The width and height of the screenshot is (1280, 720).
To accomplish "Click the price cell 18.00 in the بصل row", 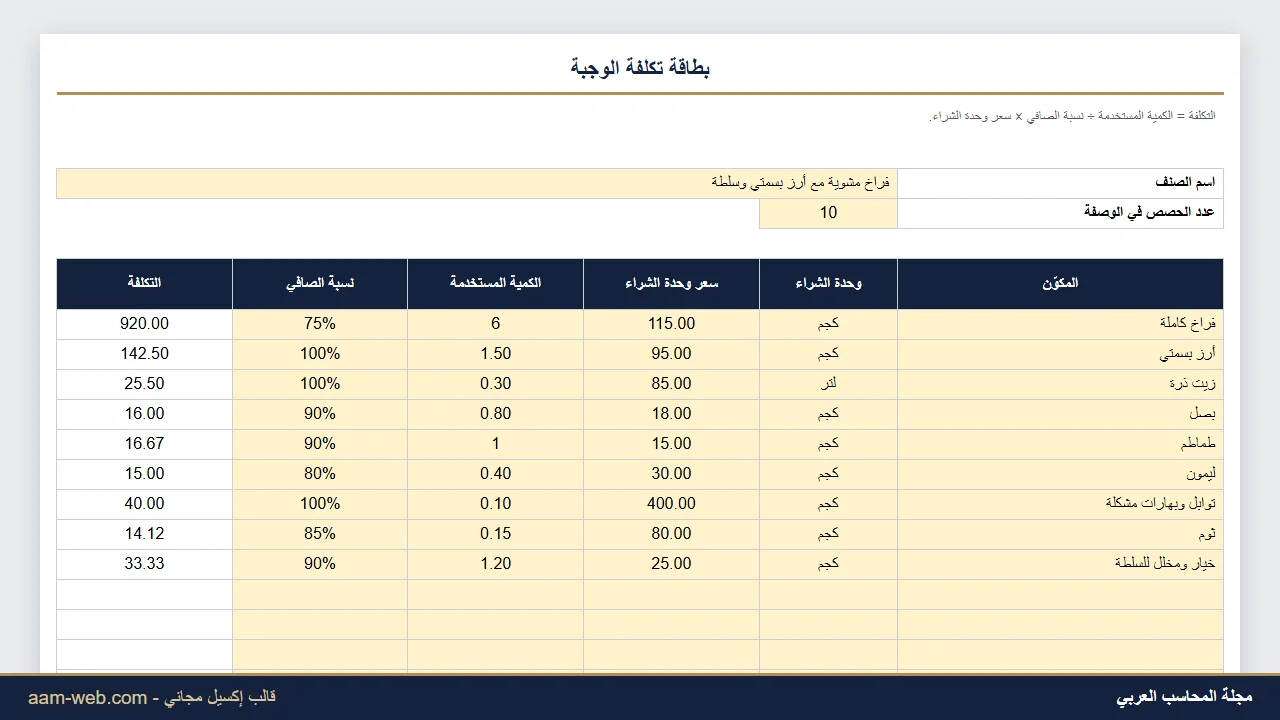I will click(x=672, y=414).
